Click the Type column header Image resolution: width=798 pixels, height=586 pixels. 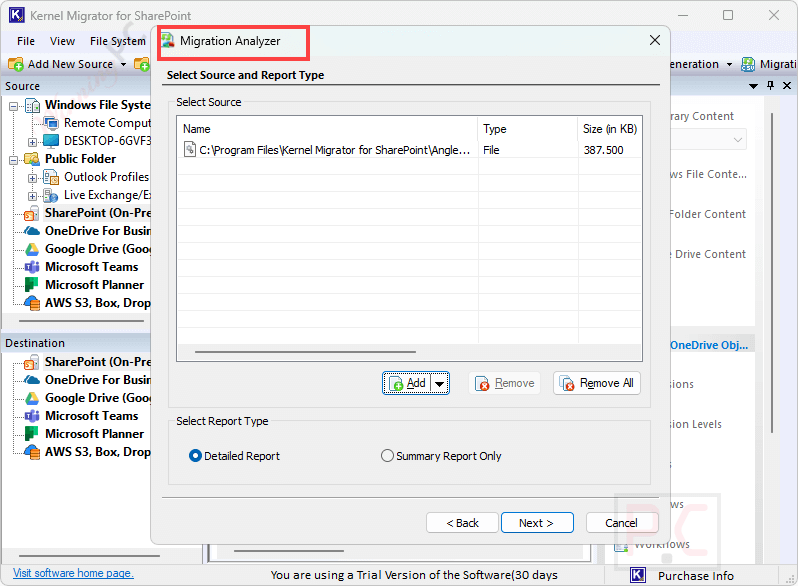click(527, 129)
